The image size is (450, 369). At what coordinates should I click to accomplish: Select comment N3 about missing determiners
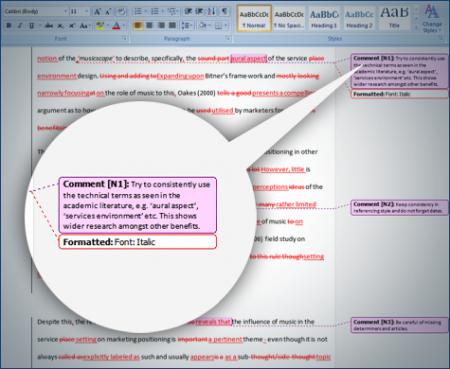(399, 325)
